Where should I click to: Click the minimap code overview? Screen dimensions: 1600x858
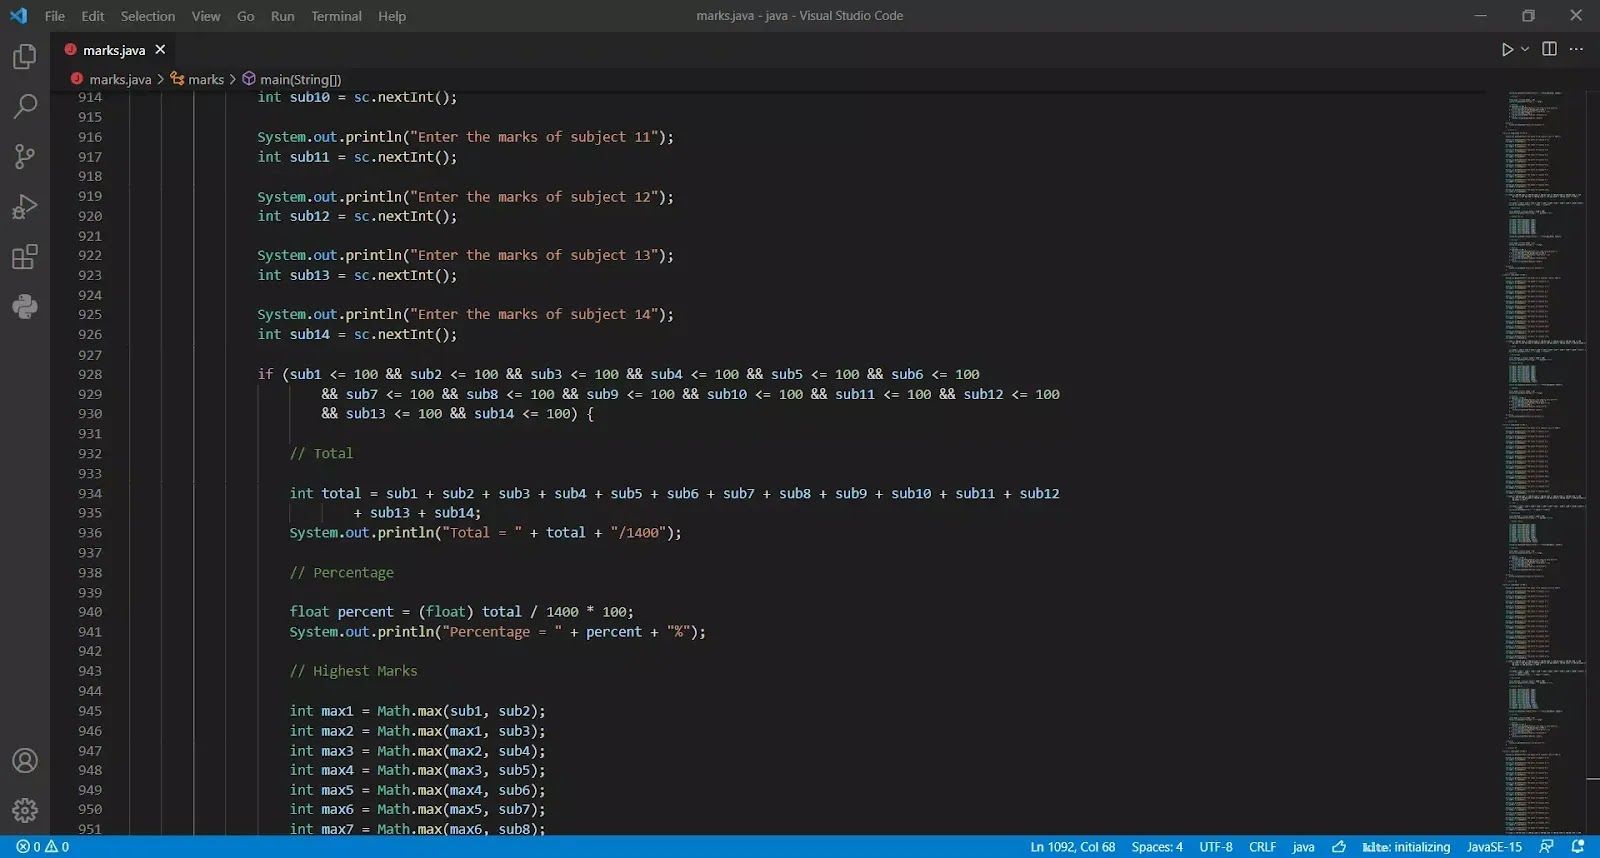tap(1545, 400)
